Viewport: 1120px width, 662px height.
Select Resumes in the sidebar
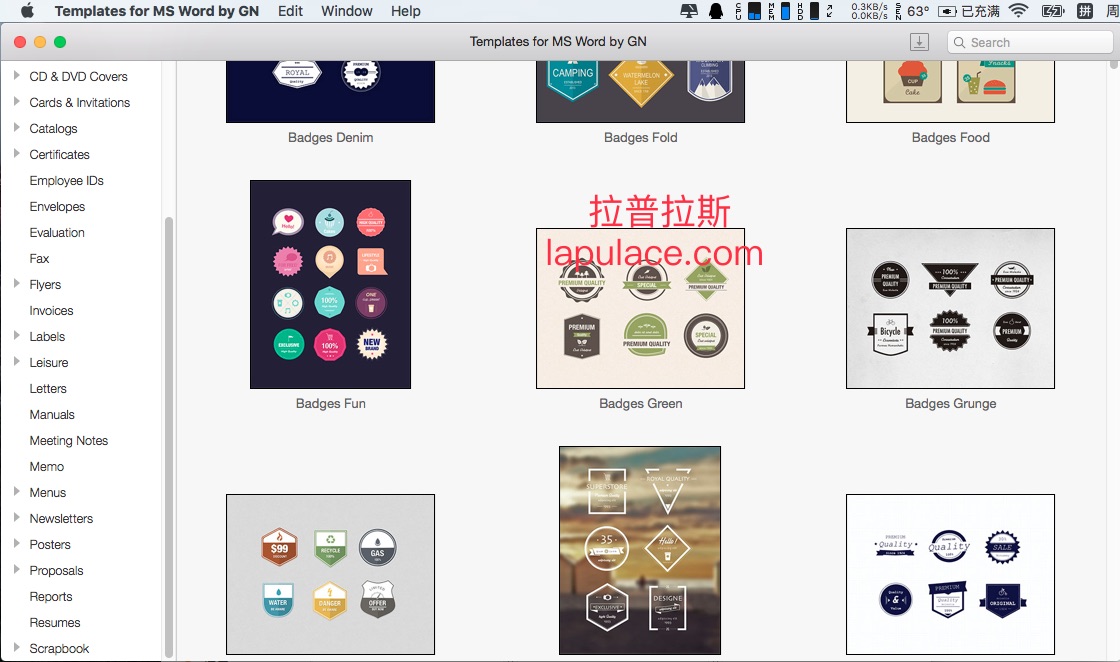pos(55,623)
